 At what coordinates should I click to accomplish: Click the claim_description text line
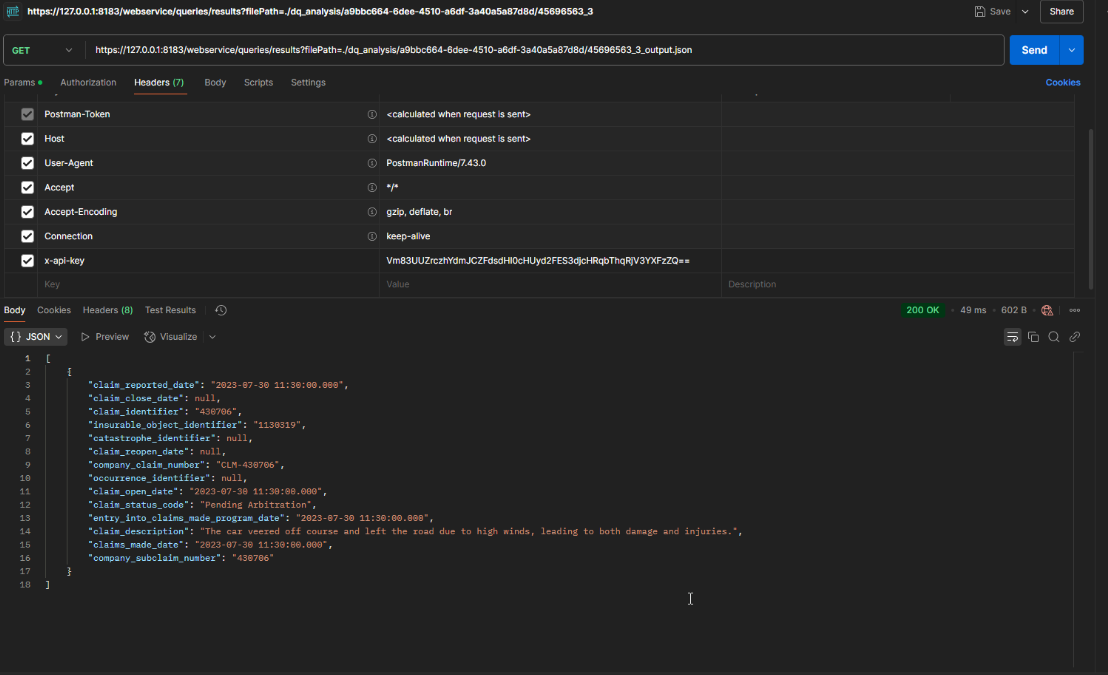coord(414,532)
